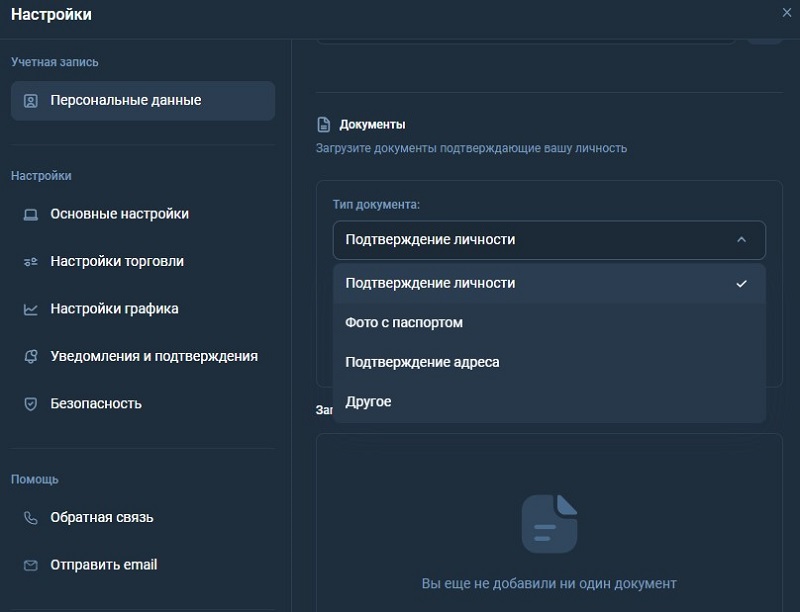Open the Тип документа combo box

coord(548,240)
